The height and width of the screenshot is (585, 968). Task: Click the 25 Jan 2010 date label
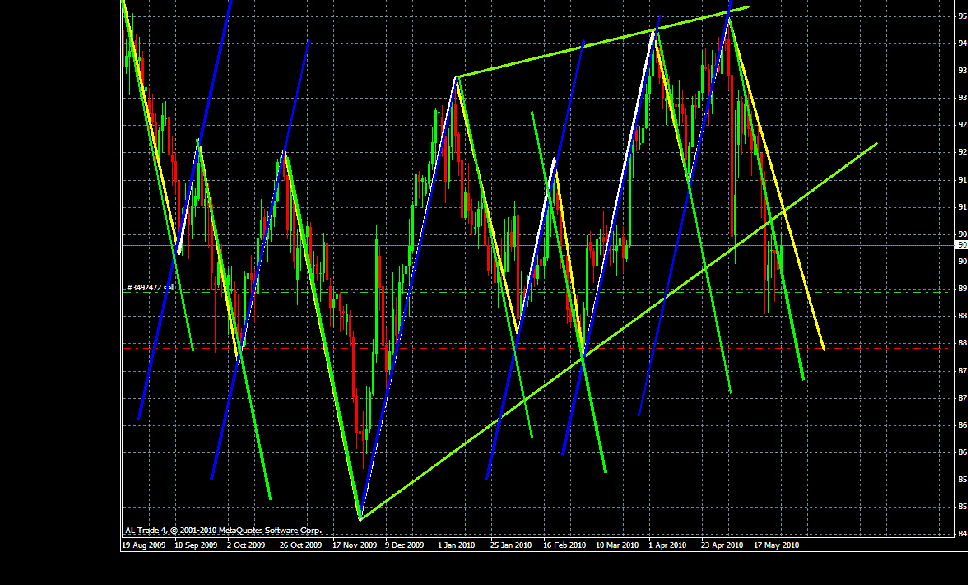510,546
